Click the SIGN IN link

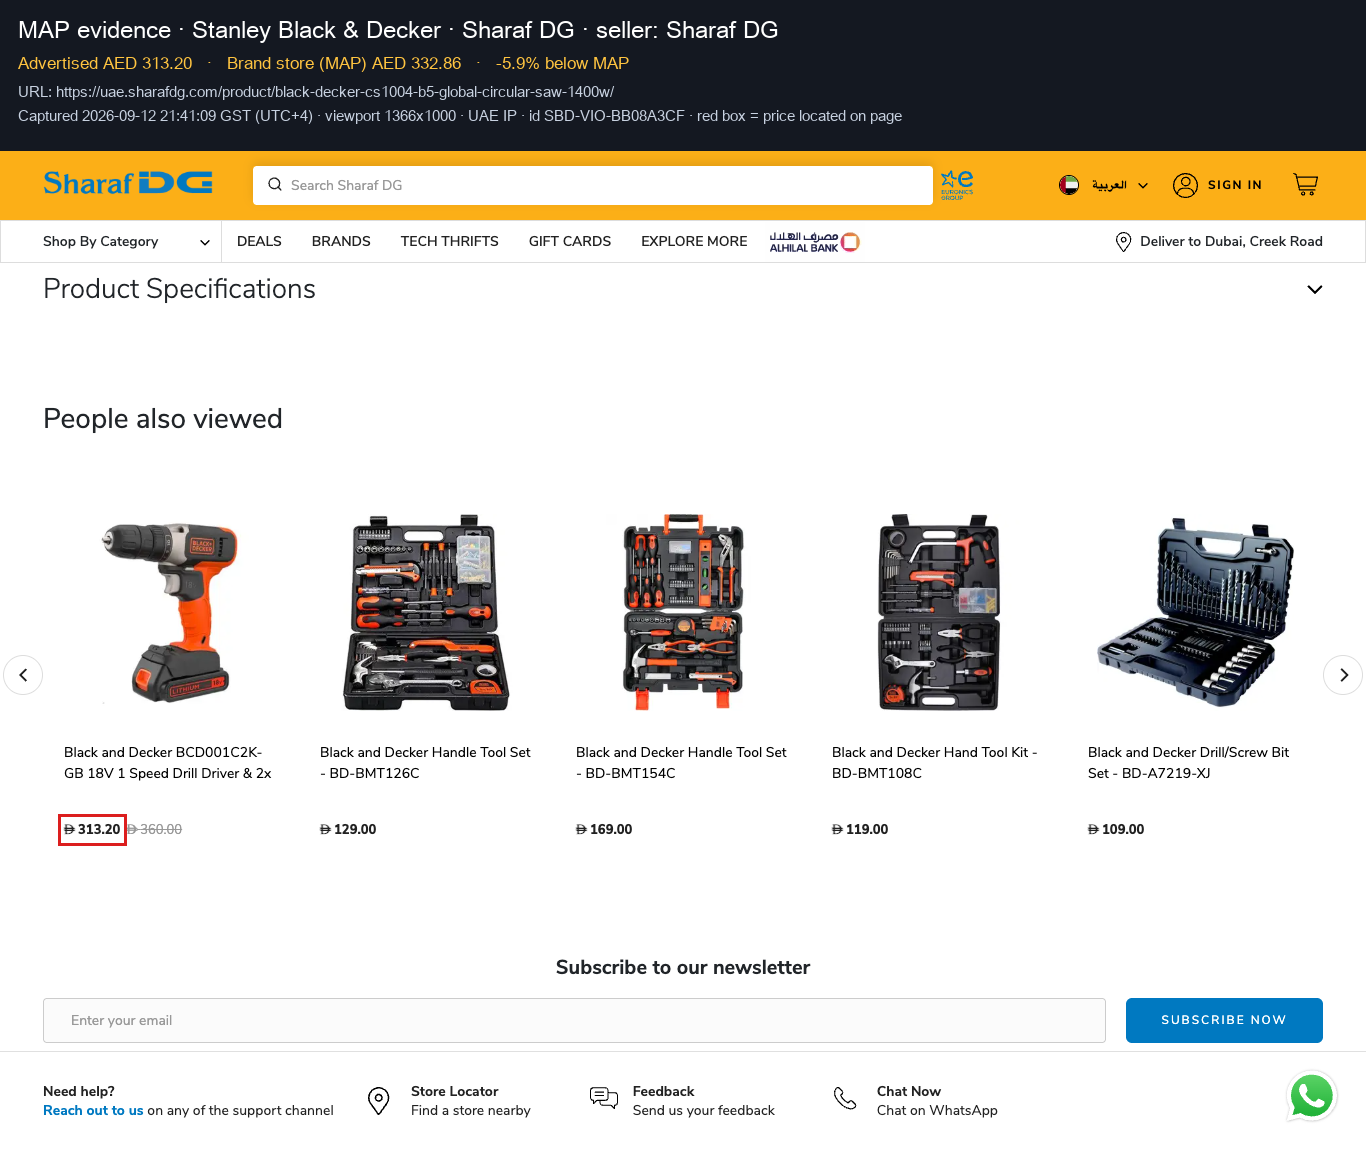(1235, 185)
